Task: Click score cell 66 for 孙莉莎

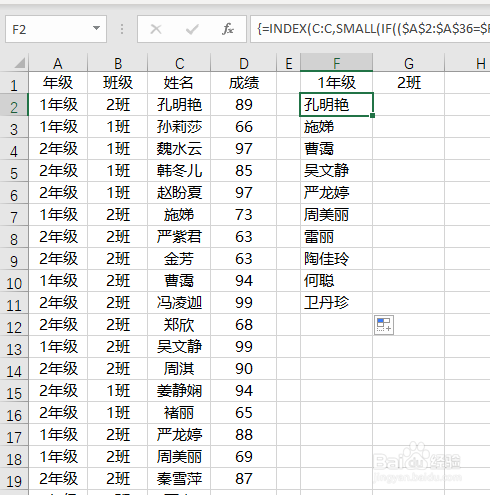Action: tap(244, 127)
